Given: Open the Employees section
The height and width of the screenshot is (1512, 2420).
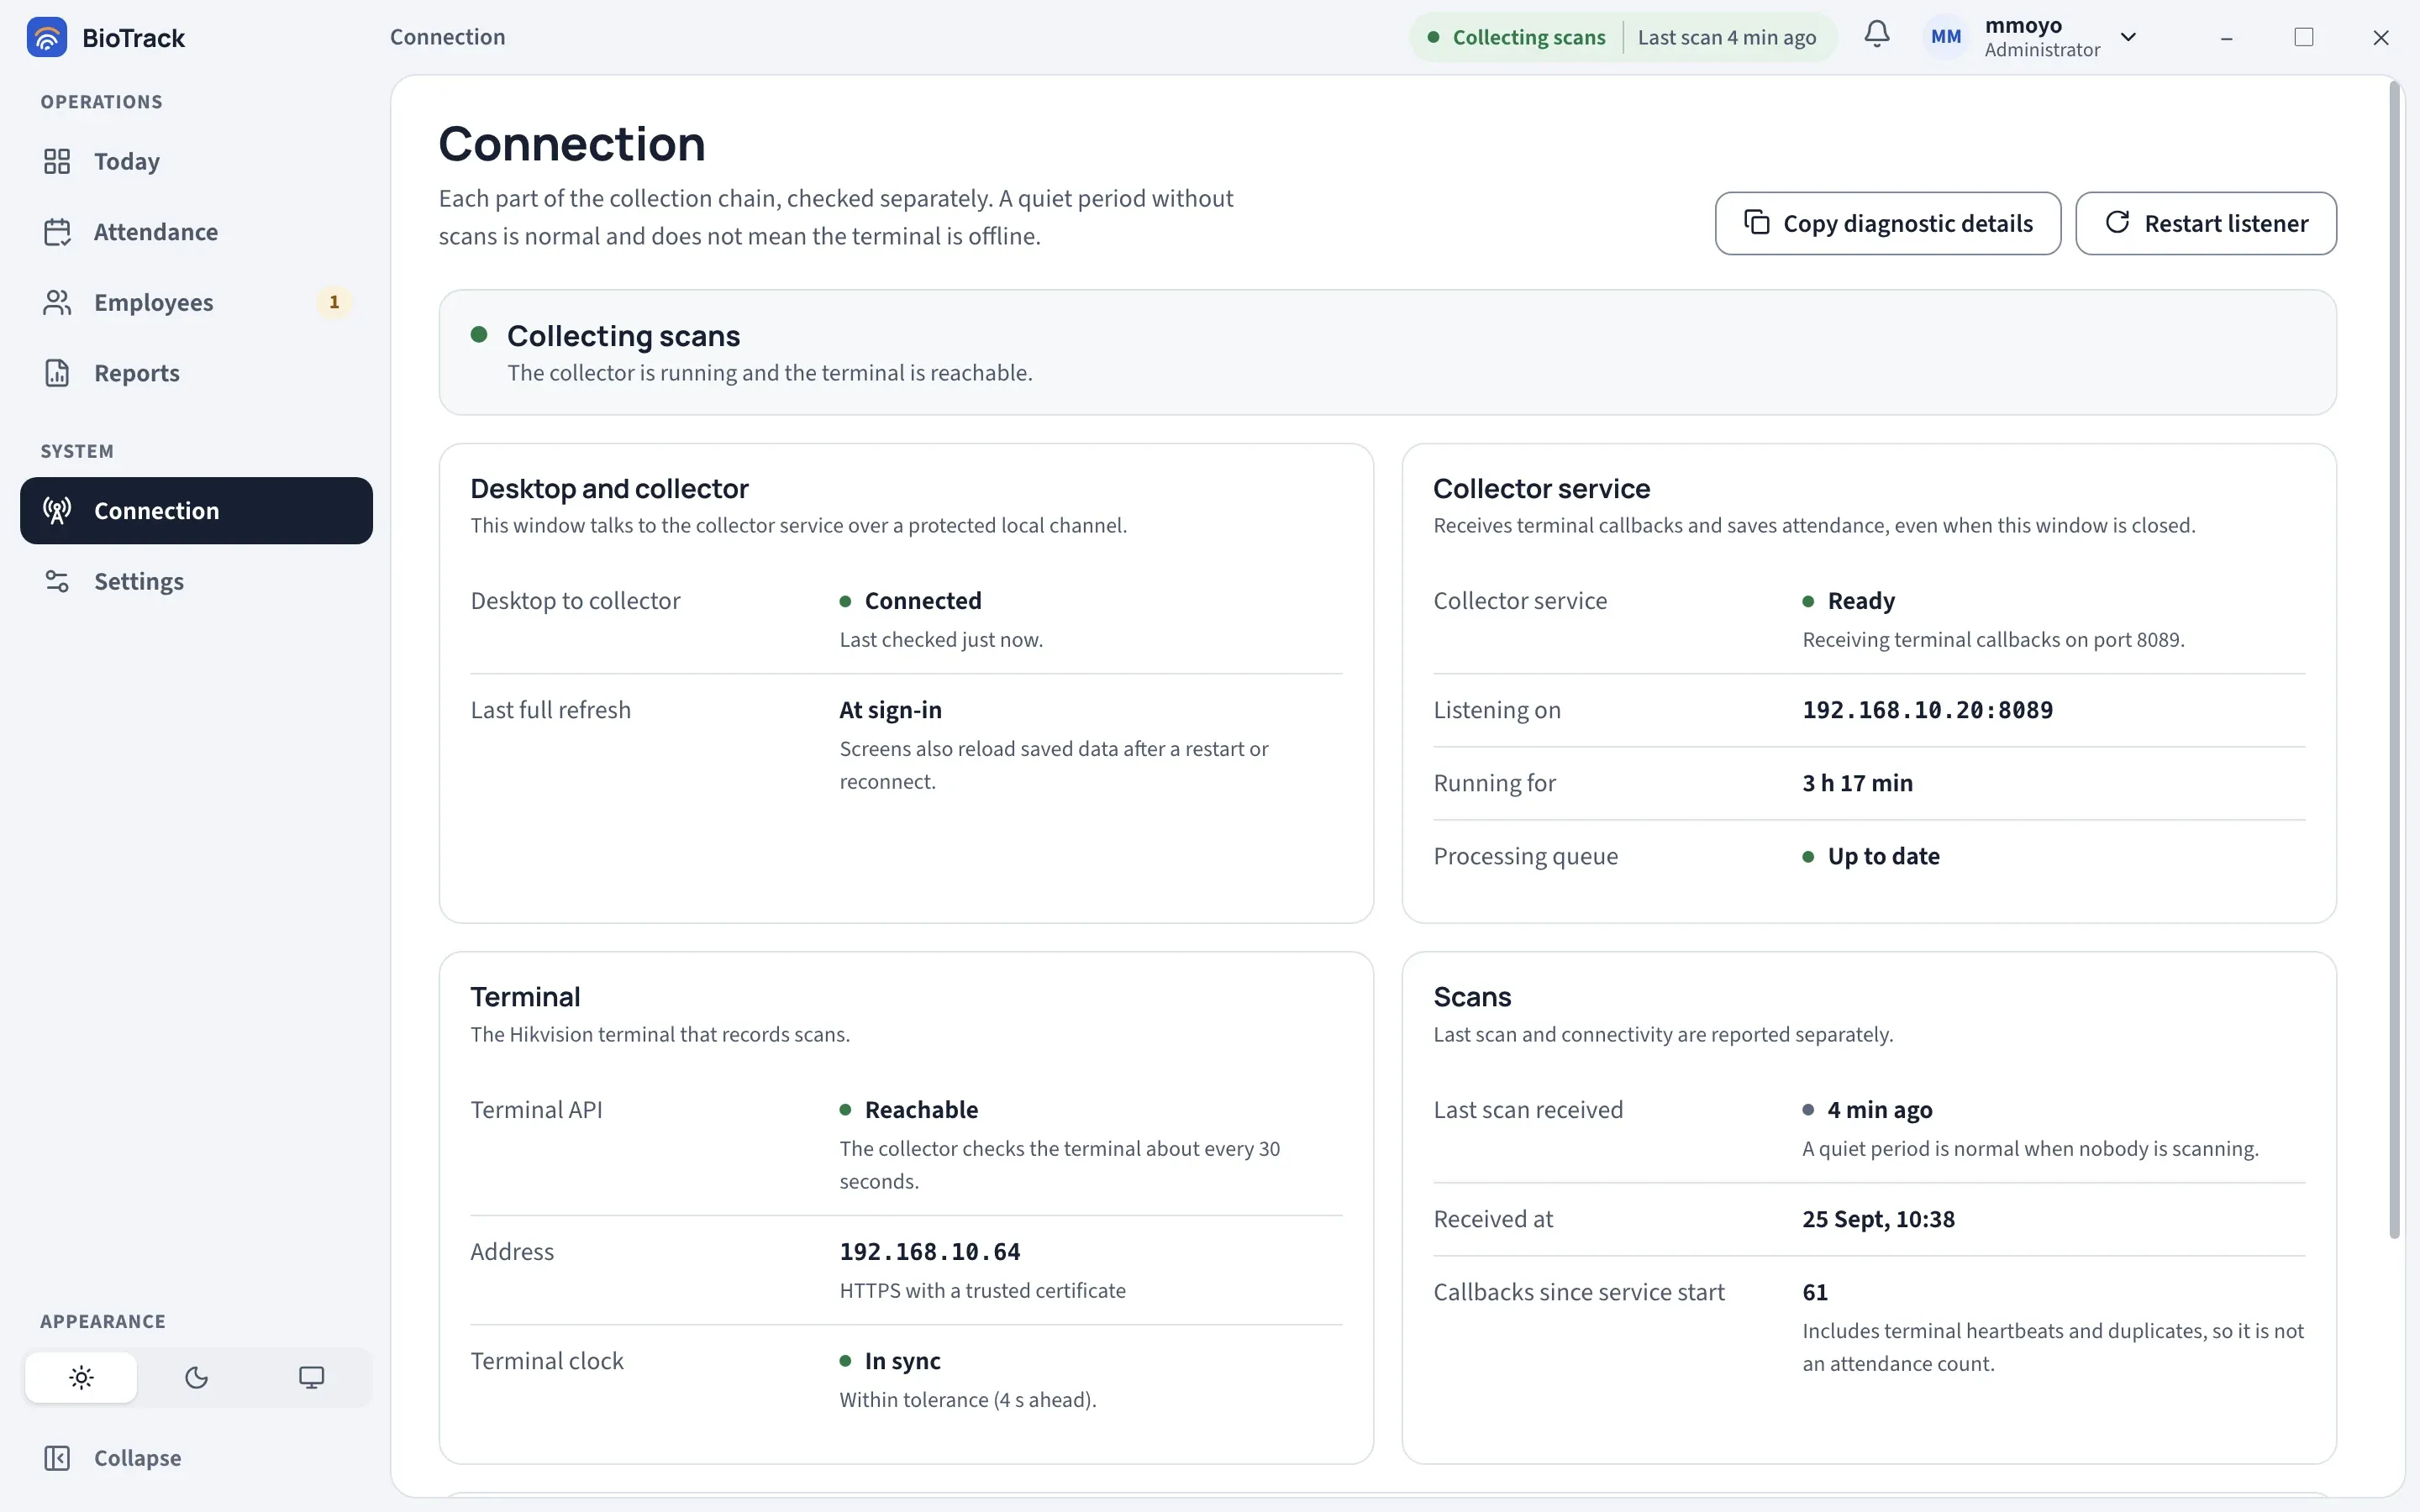Looking at the screenshot, I should [x=196, y=302].
